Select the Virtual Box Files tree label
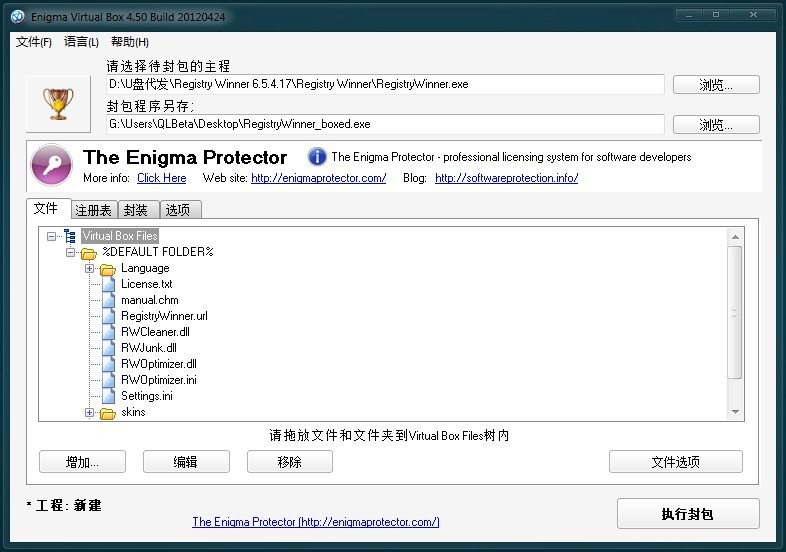Screen dimensions: 786x552 [120, 236]
